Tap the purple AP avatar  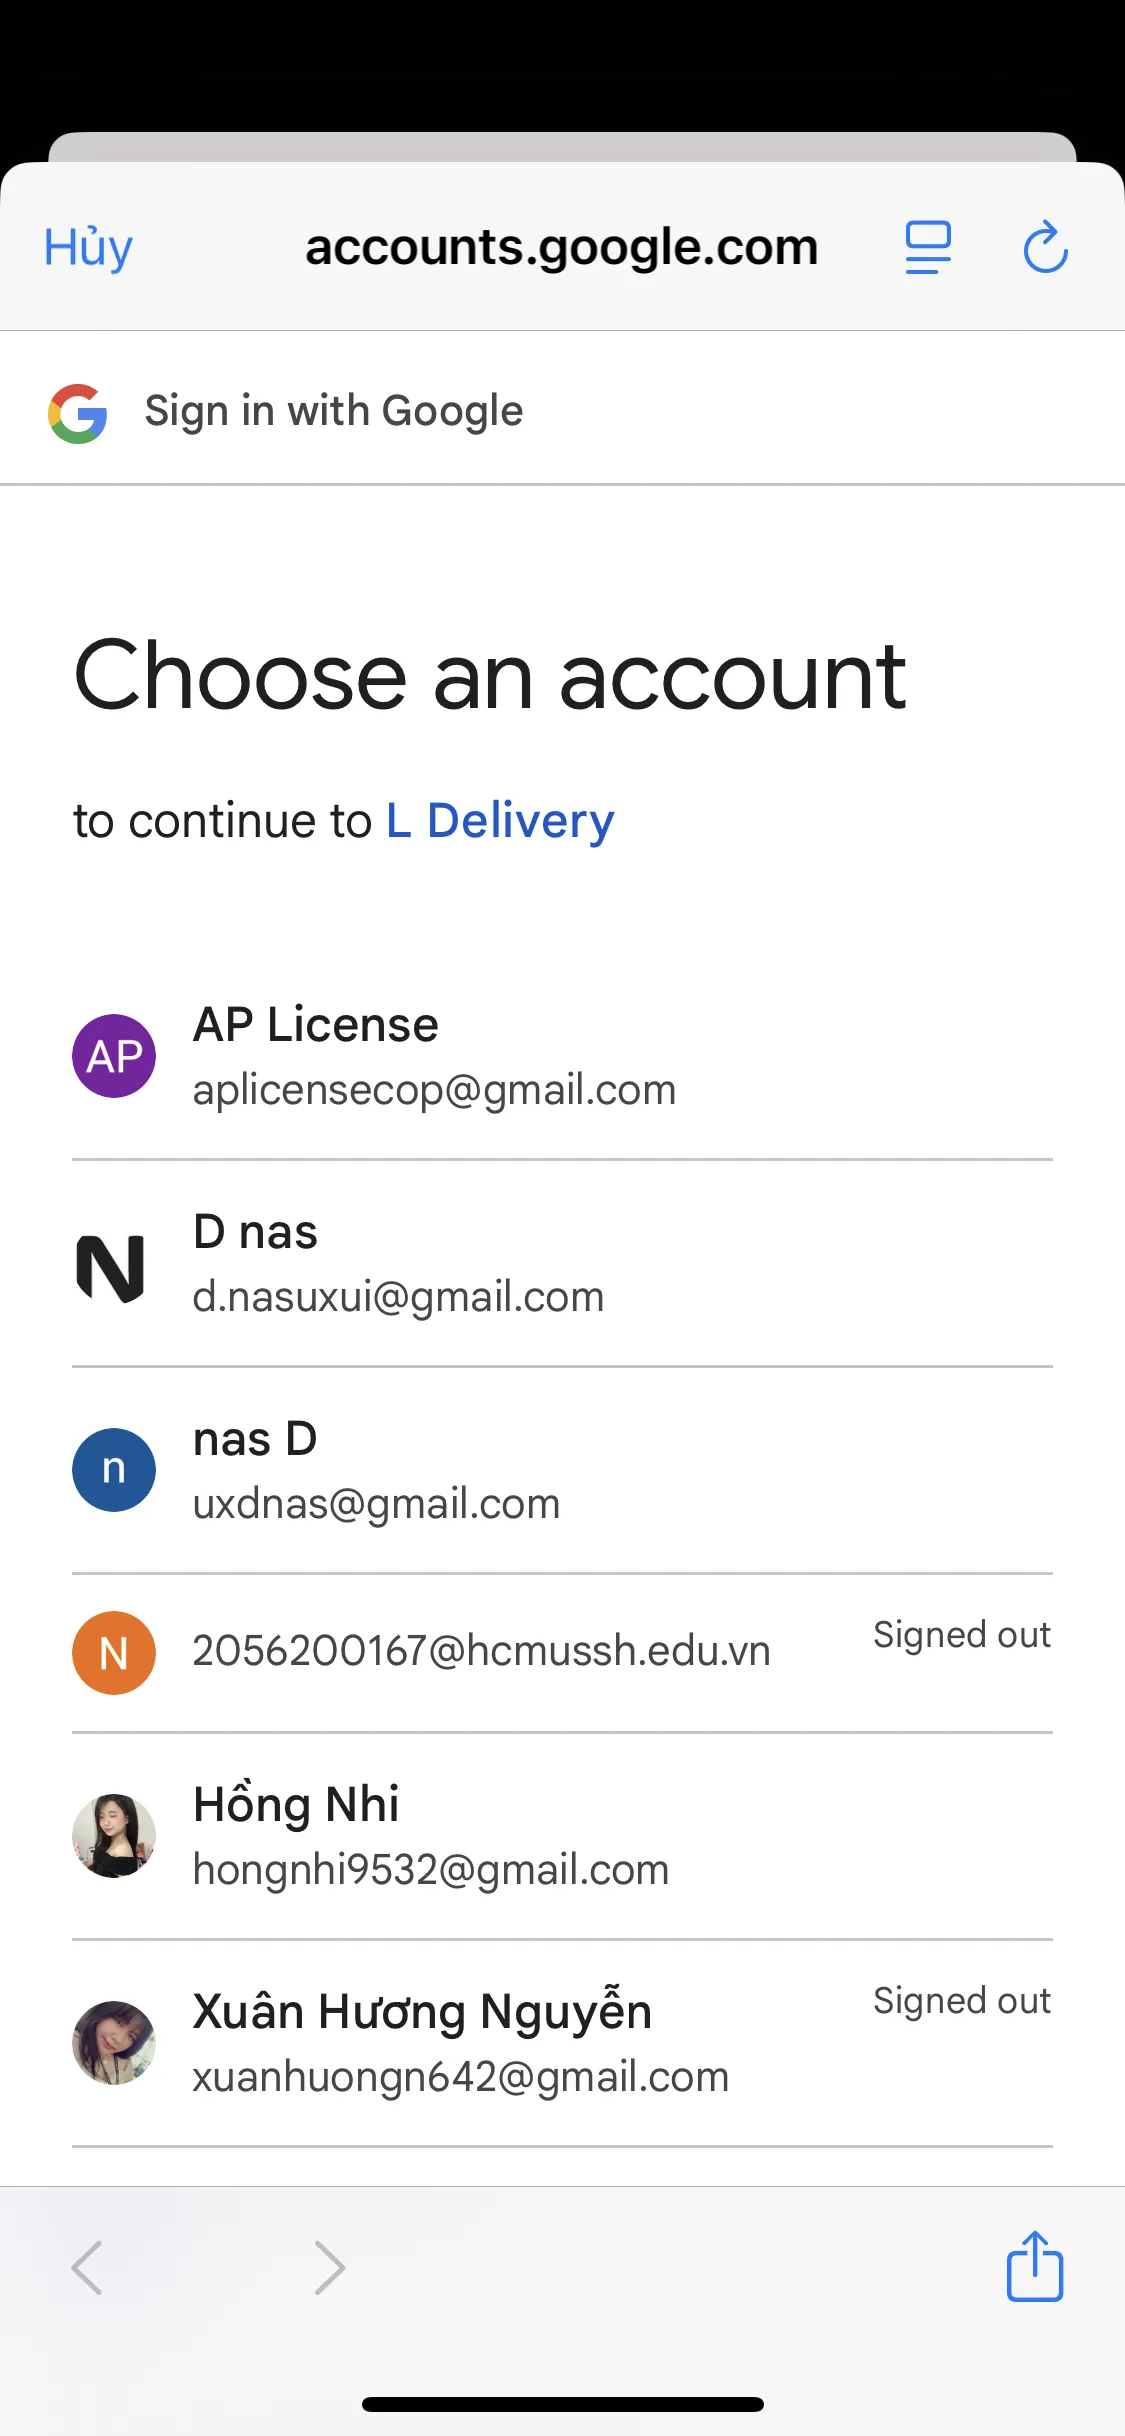pos(114,1056)
